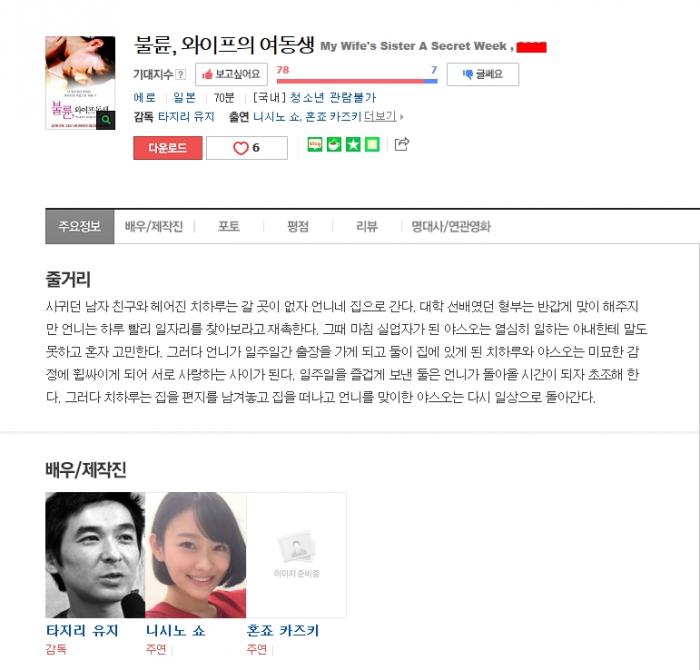The height and width of the screenshot is (670, 700).
Task: Toggle the heart like button
Action: (x=247, y=148)
